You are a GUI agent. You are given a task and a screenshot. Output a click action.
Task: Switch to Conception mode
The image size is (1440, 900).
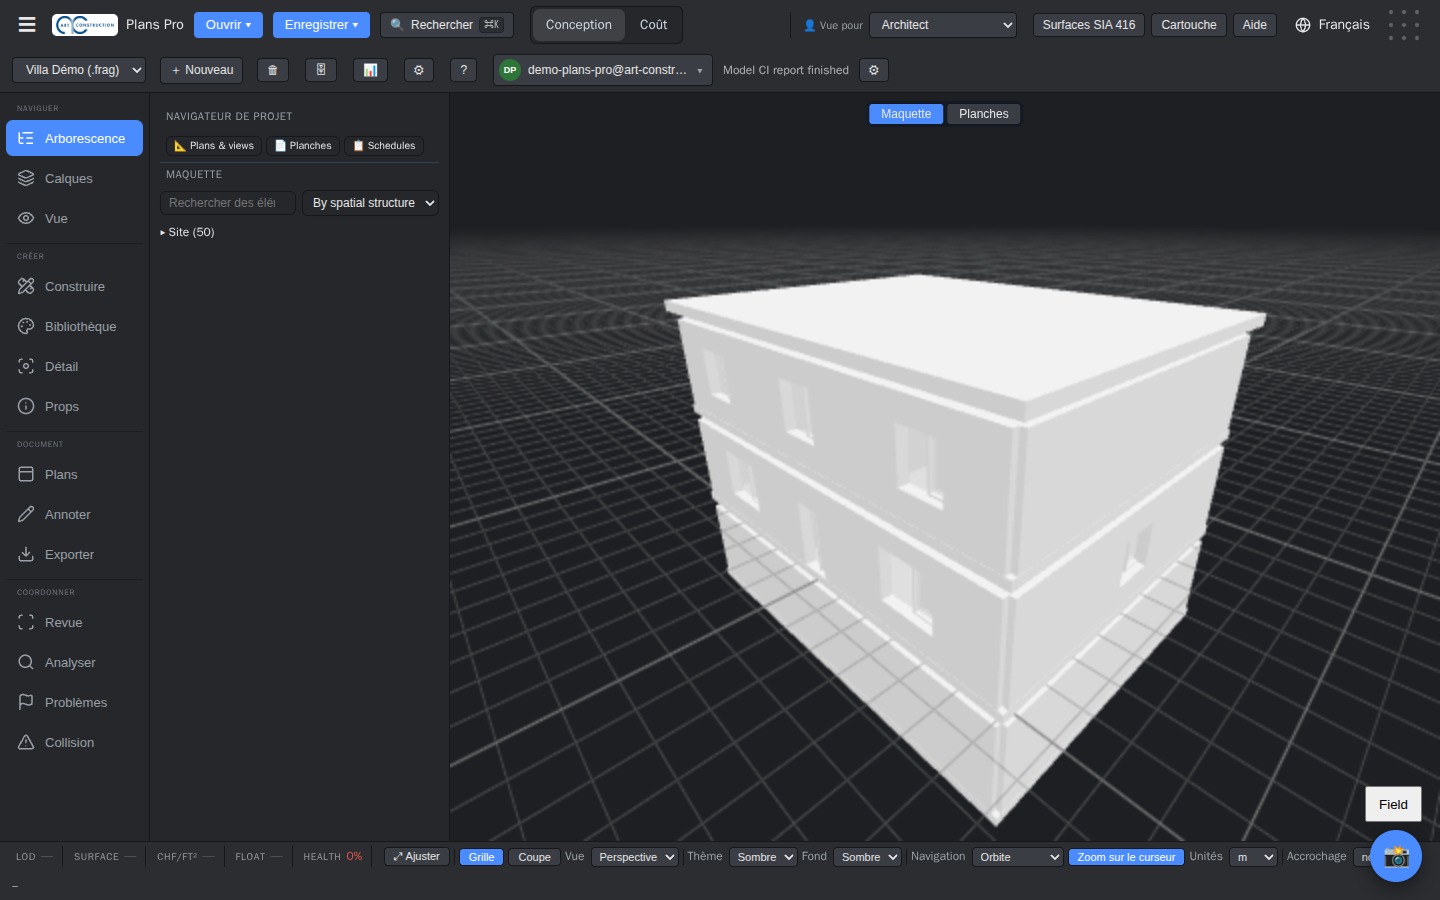579,25
